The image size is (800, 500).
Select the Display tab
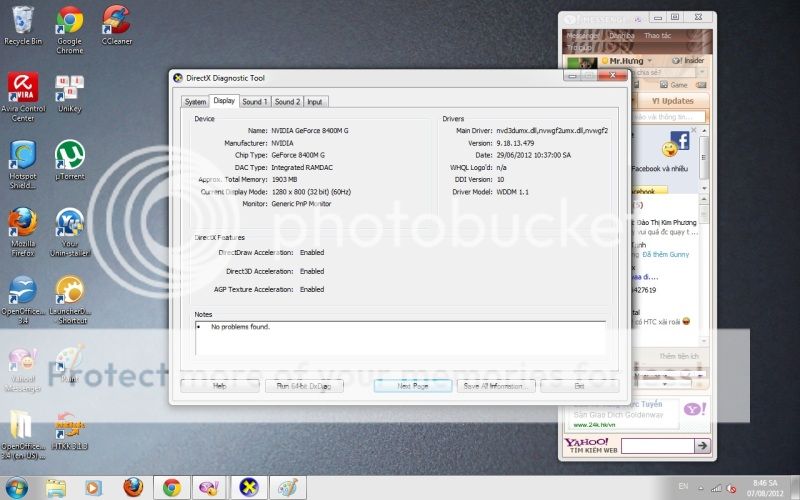pos(224,101)
